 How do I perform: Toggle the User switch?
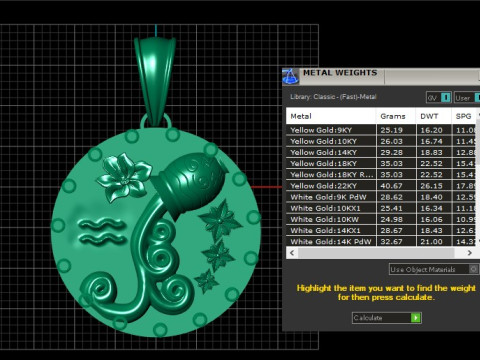pos(467,97)
